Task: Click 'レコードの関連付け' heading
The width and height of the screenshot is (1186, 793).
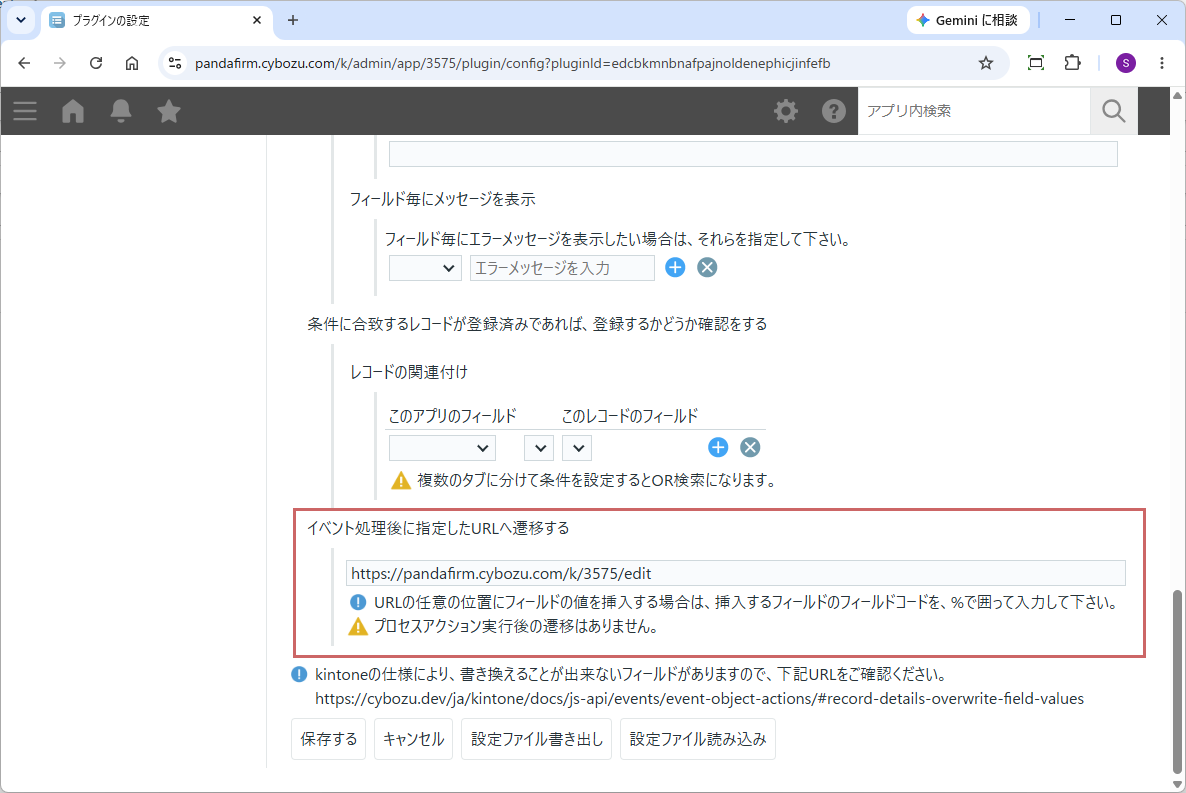Action: coord(408,372)
